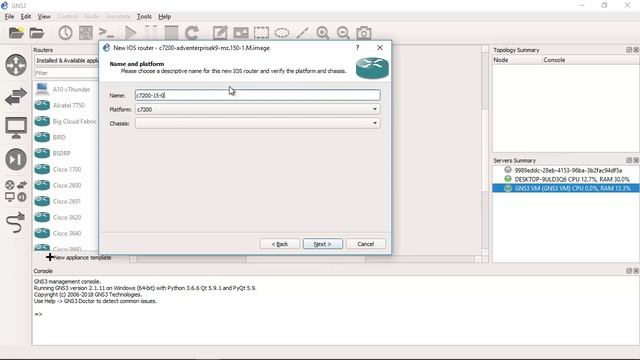
Task: Open new blank project icon
Action: 16,33
